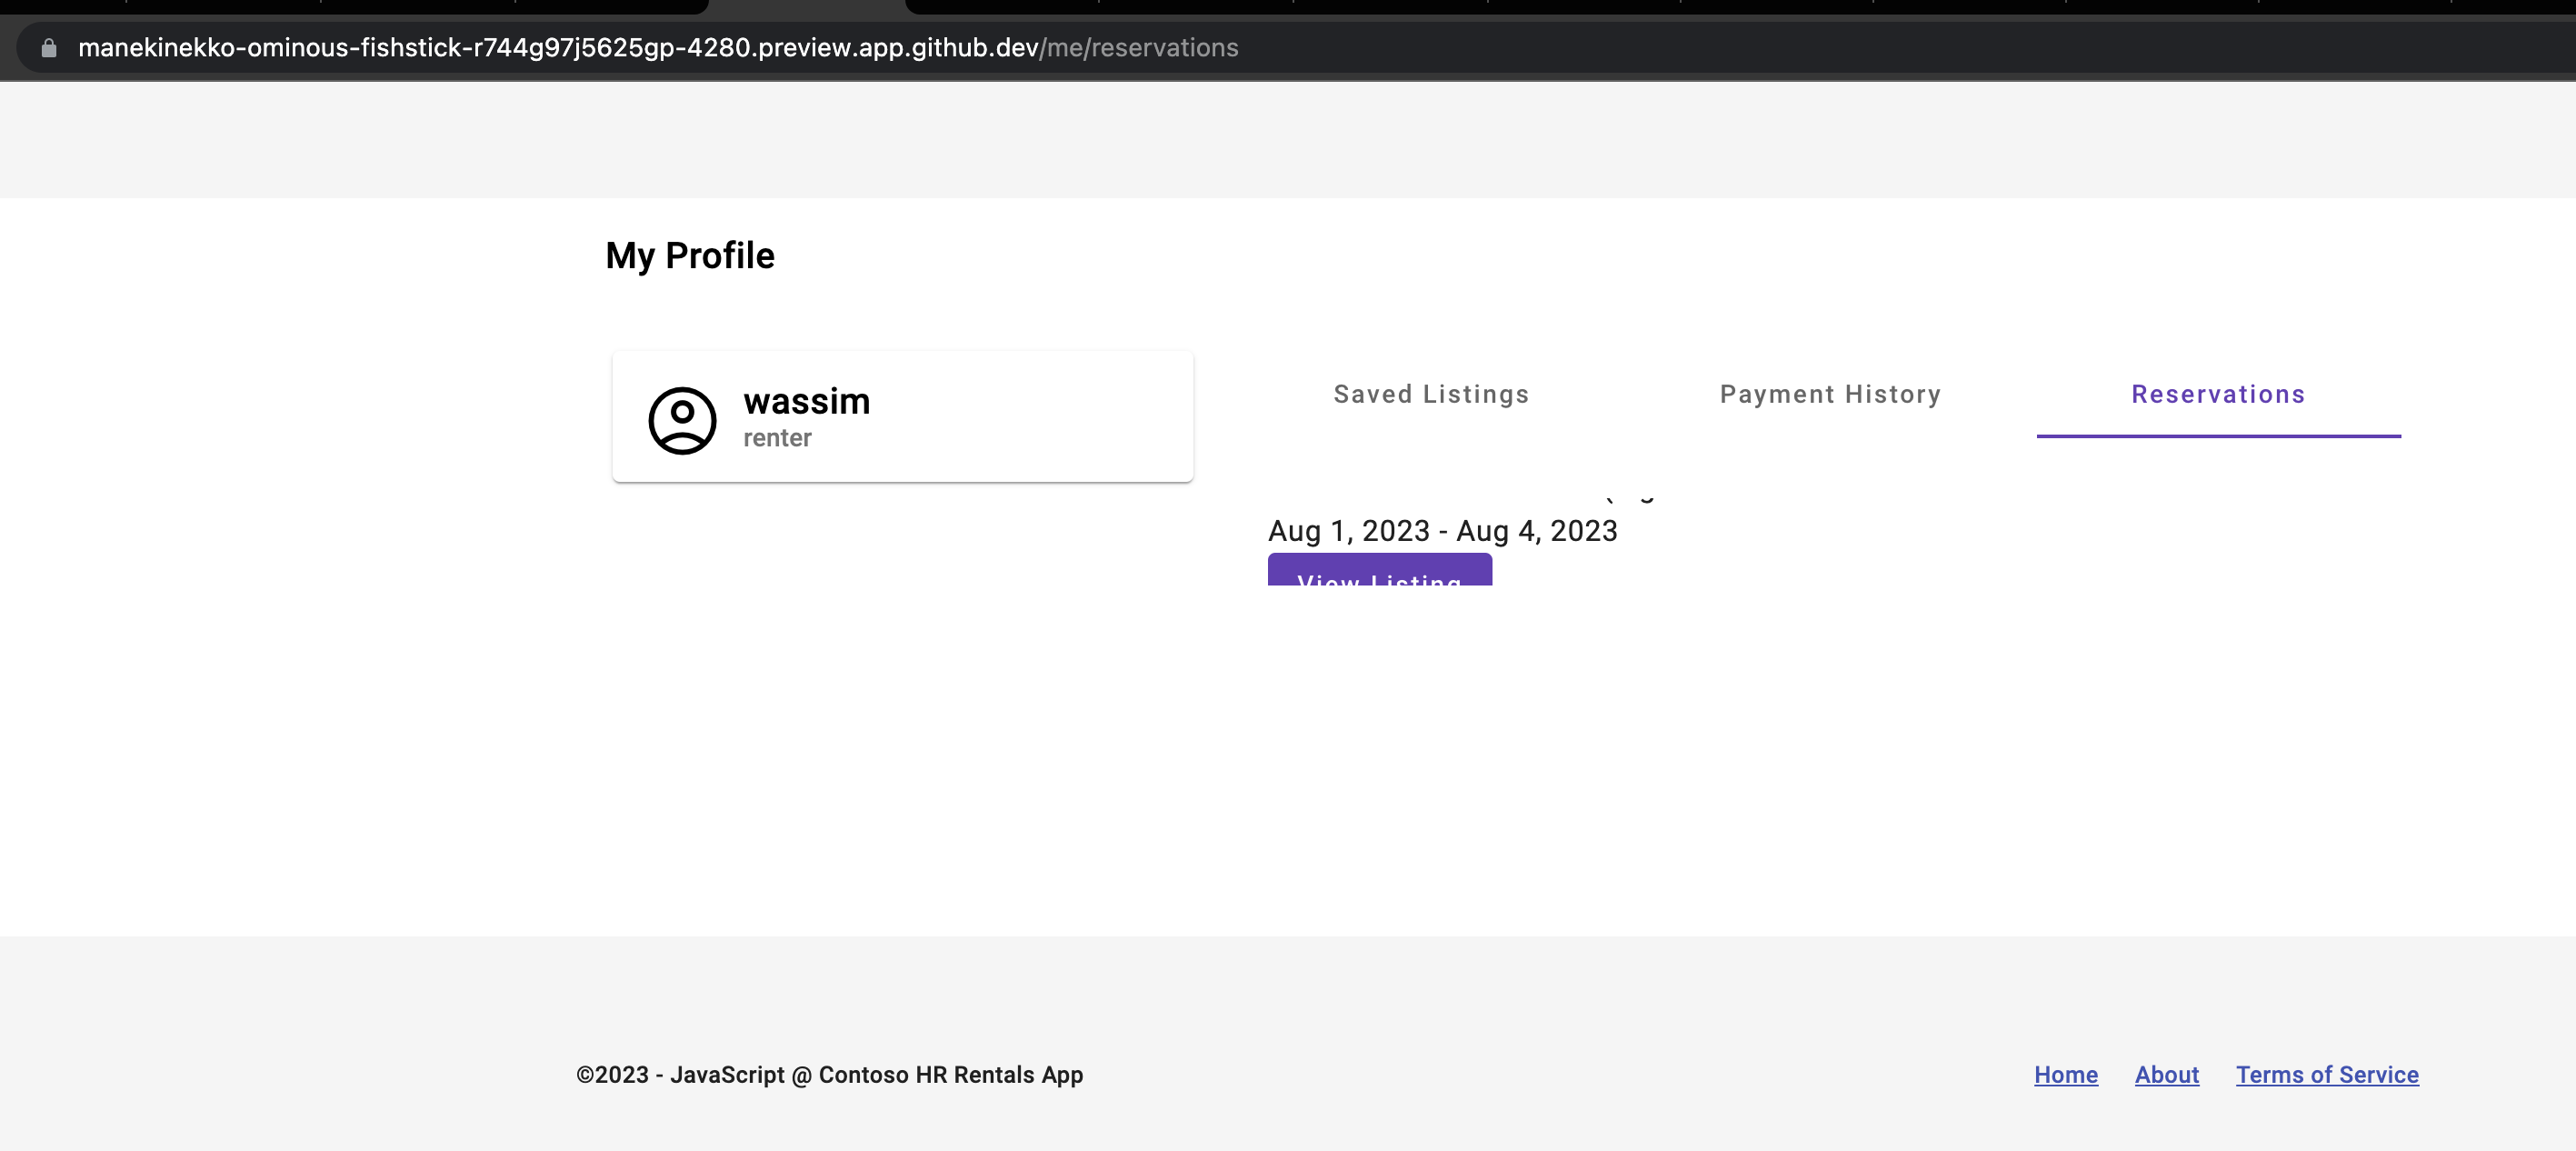Select the active browser tab
Viewport: 2576px width, 1151px height.
[807, 7]
